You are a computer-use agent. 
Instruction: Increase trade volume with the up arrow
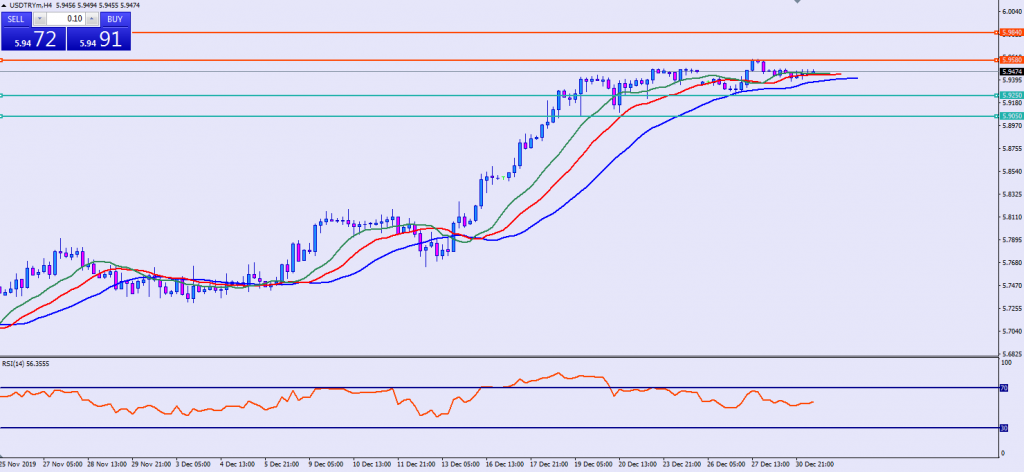pyautogui.click(x=92, y=18)
